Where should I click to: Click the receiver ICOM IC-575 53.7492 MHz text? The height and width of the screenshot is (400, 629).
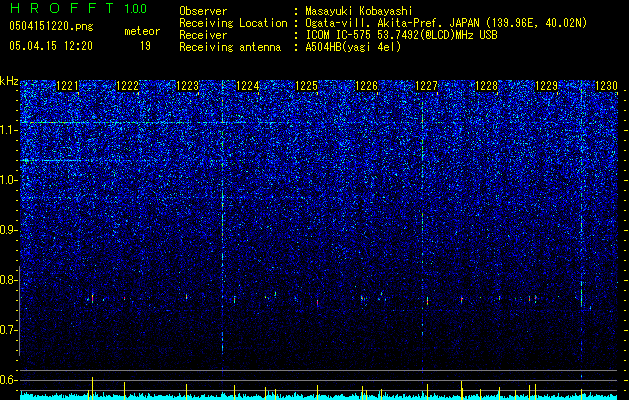[x=401, y=35]
